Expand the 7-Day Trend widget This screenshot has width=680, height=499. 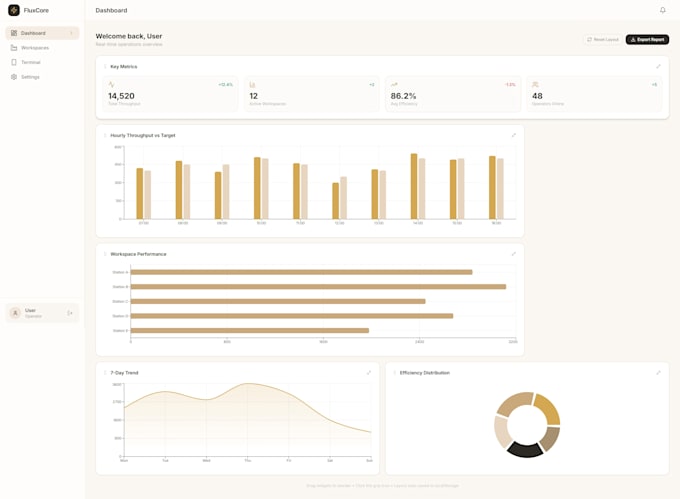(369, 373)
